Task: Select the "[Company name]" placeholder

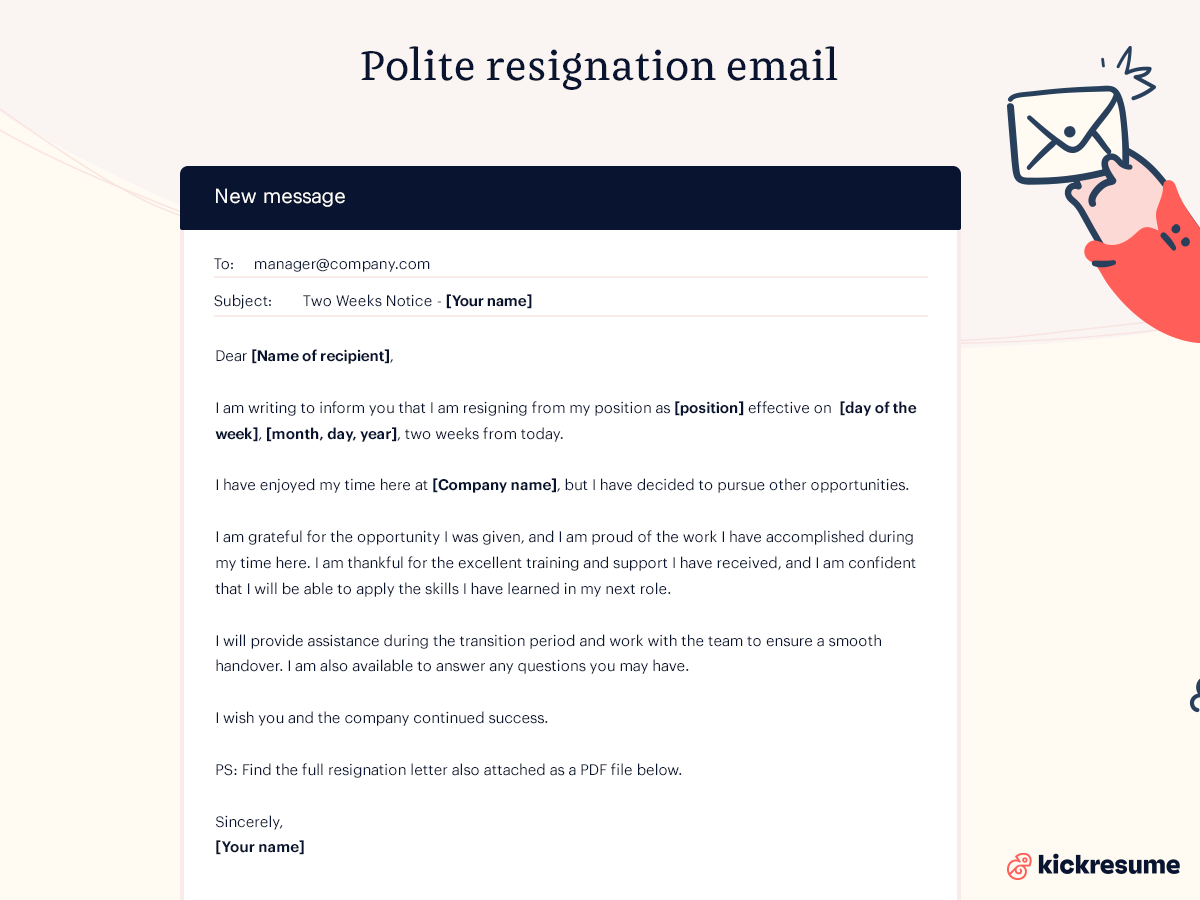Action: 494,485
